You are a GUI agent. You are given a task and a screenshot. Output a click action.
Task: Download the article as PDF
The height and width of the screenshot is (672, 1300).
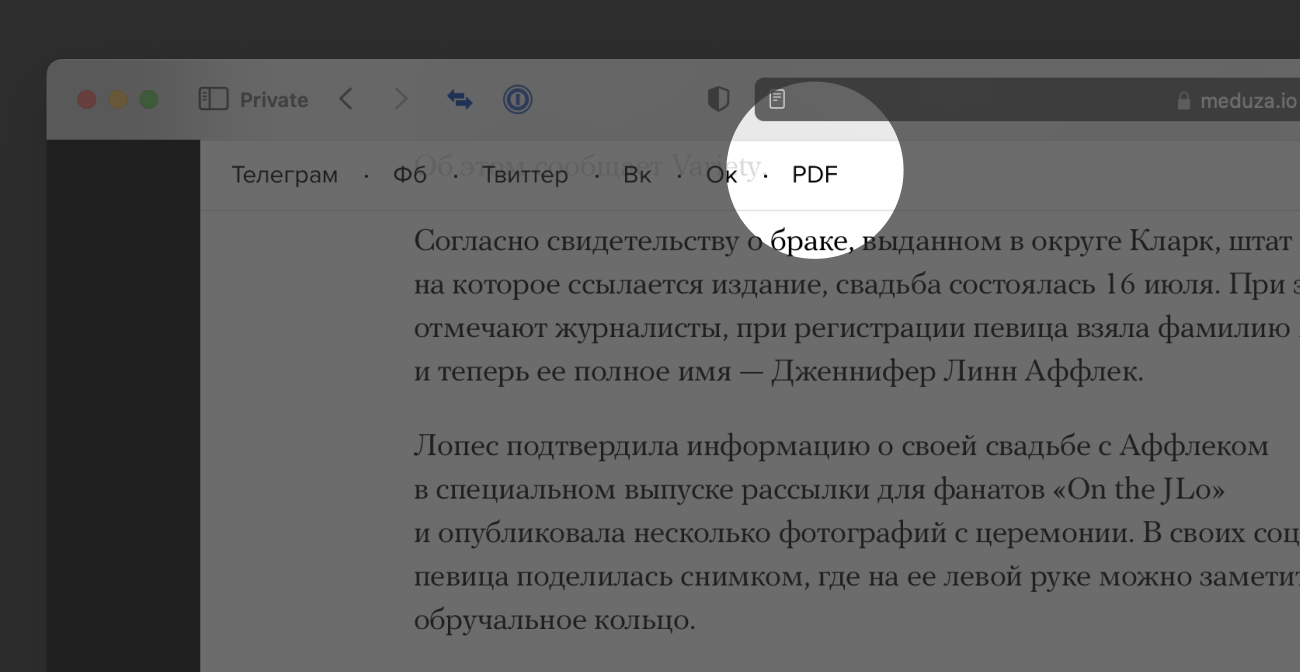(814, 175)
